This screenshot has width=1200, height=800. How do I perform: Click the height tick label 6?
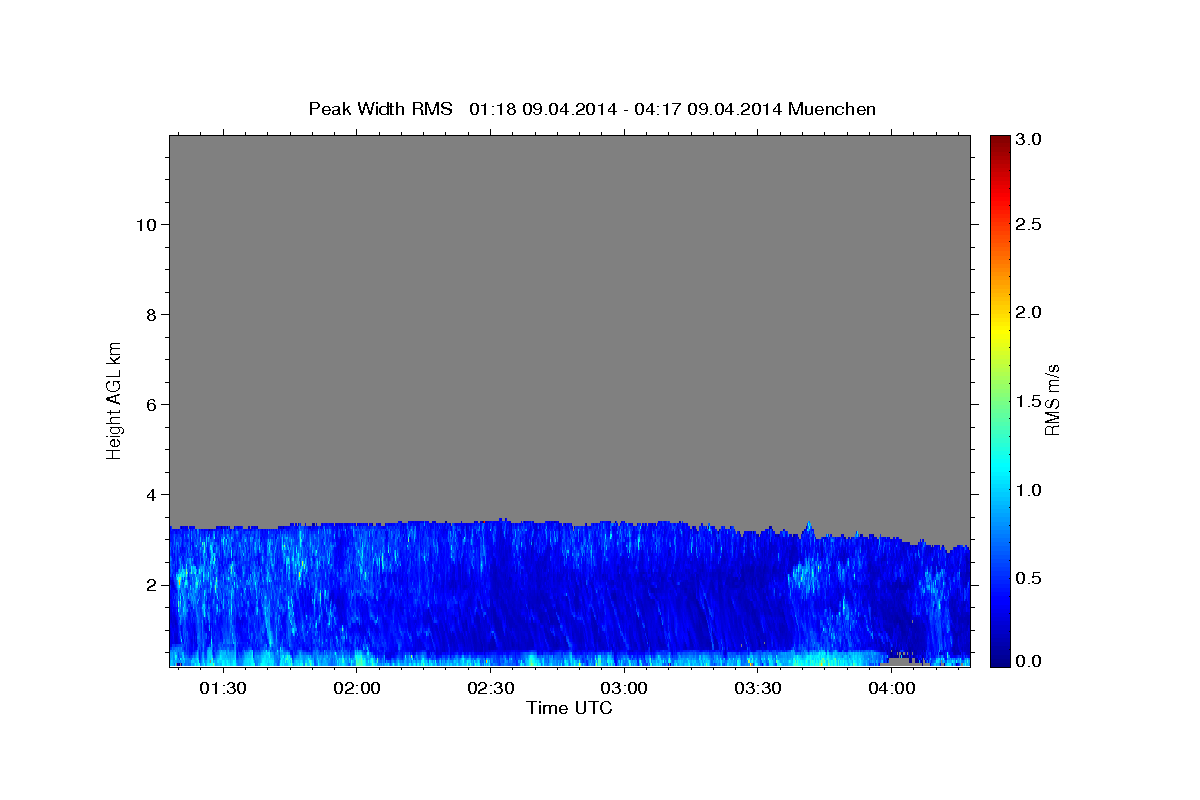pyautogui.click(x=151, y=404)
